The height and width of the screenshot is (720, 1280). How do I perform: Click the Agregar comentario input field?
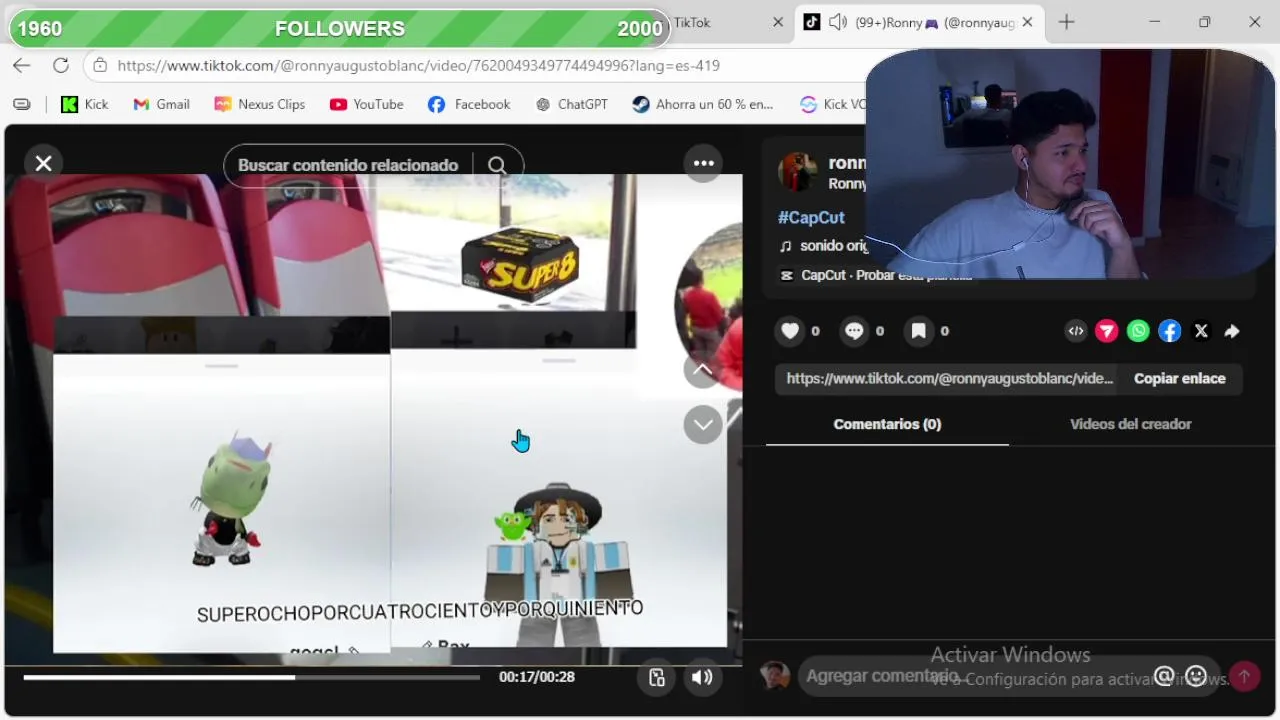975,676
